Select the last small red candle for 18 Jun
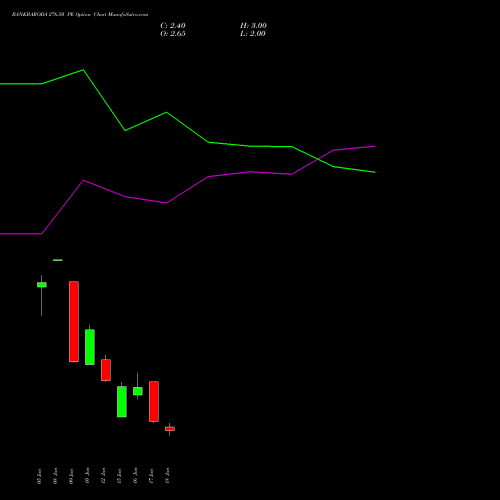500x500 pixels. 170,429
